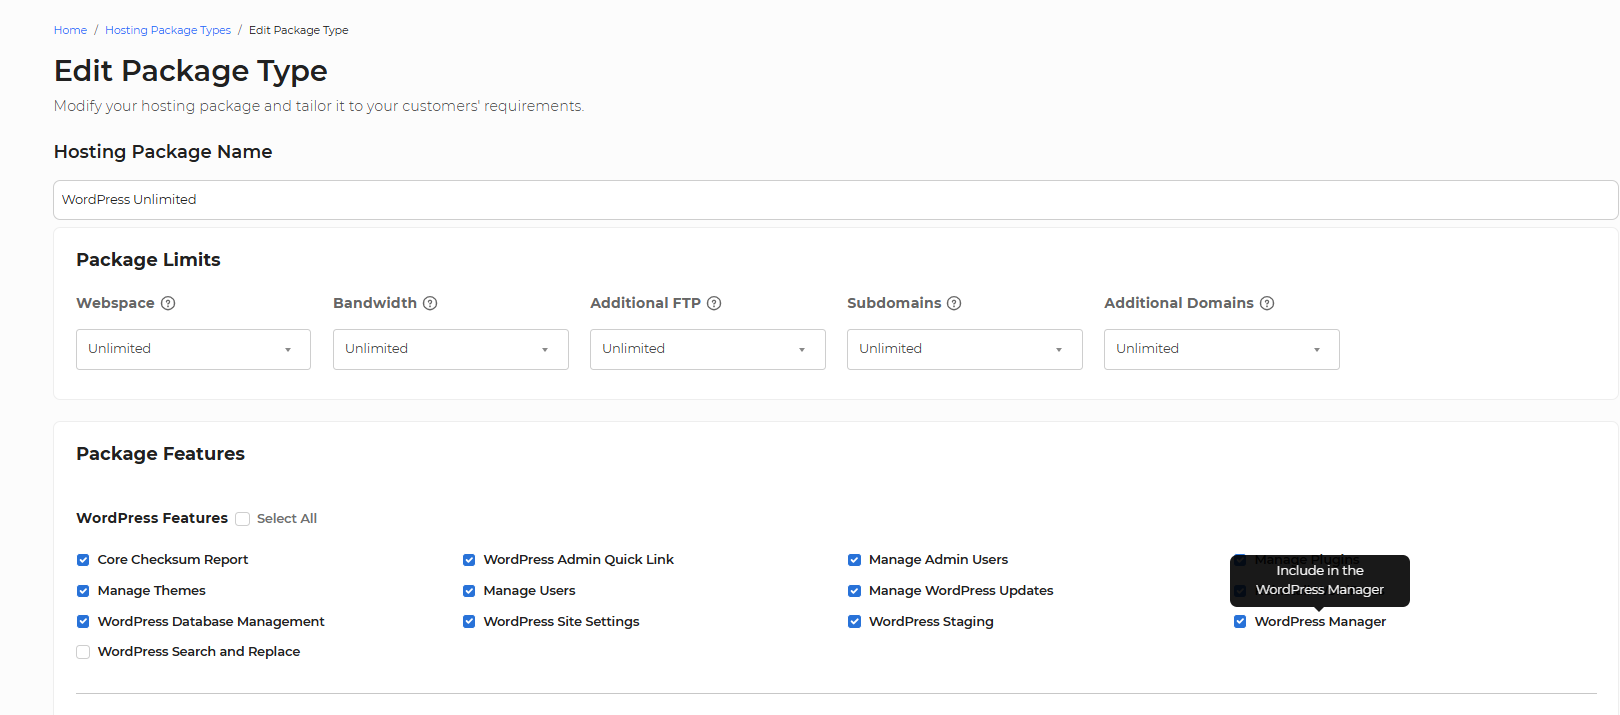Open Hosting Package Types breadcrumb link

168,30
